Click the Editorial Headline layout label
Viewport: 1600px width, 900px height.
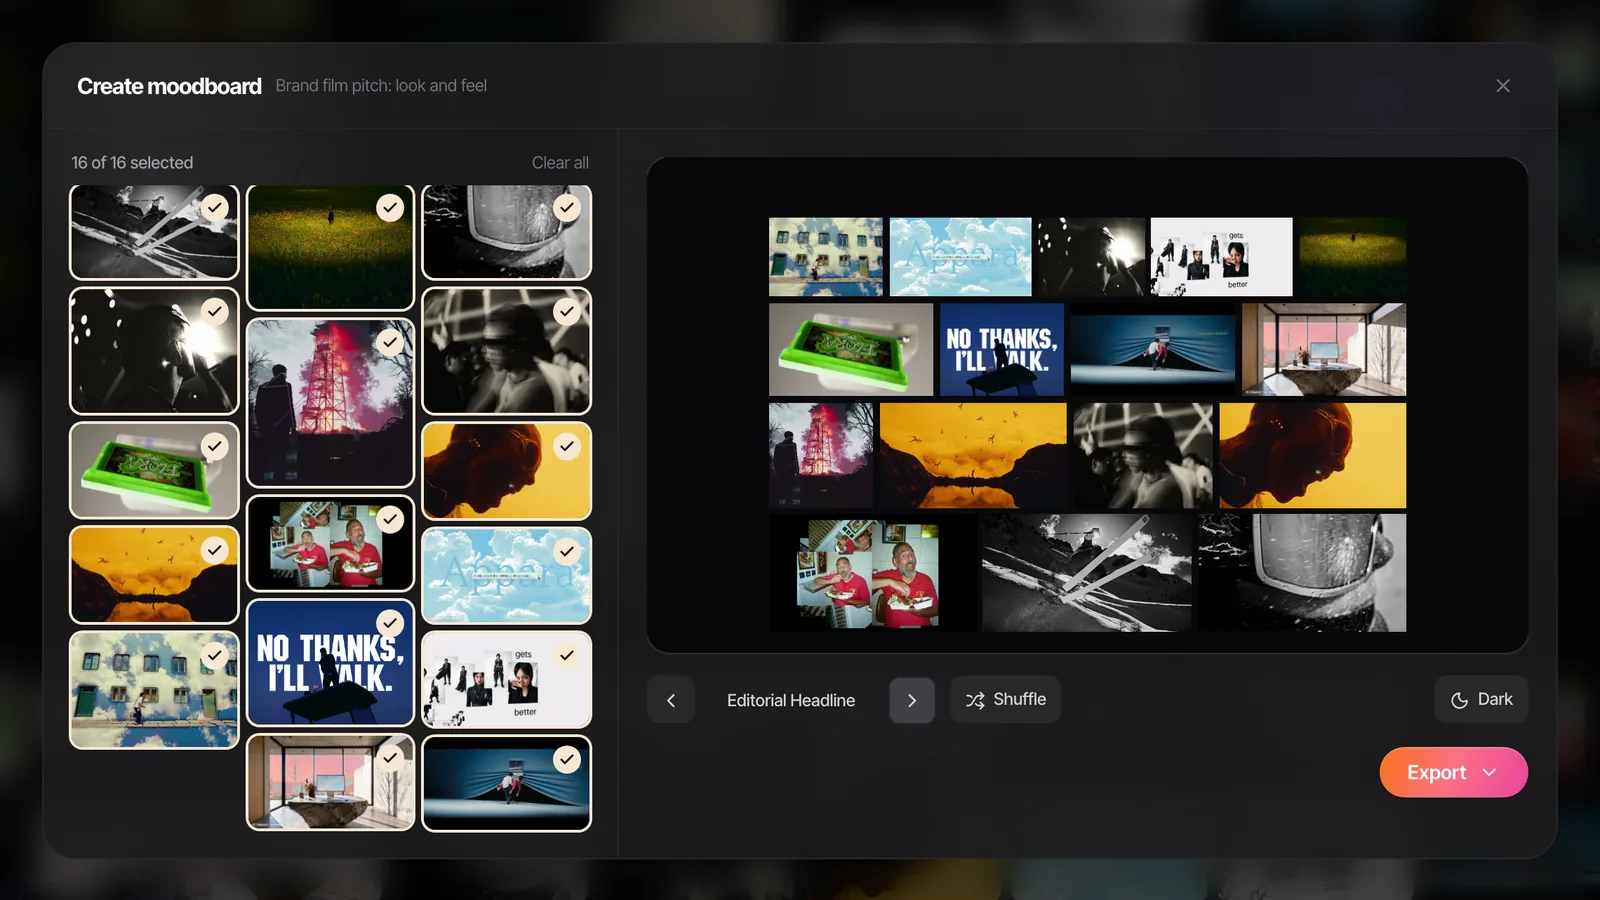(x=791, y=700)
